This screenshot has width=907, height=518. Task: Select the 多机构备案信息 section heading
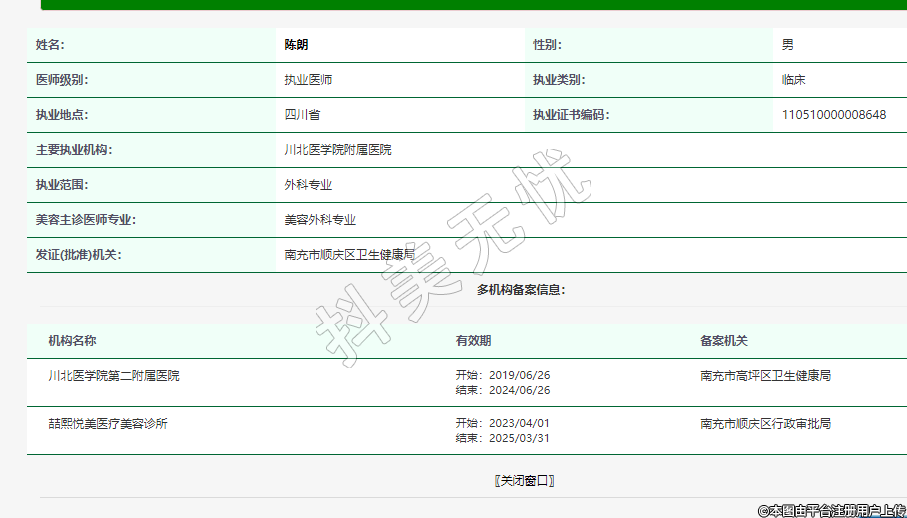(x=521, y=290)
